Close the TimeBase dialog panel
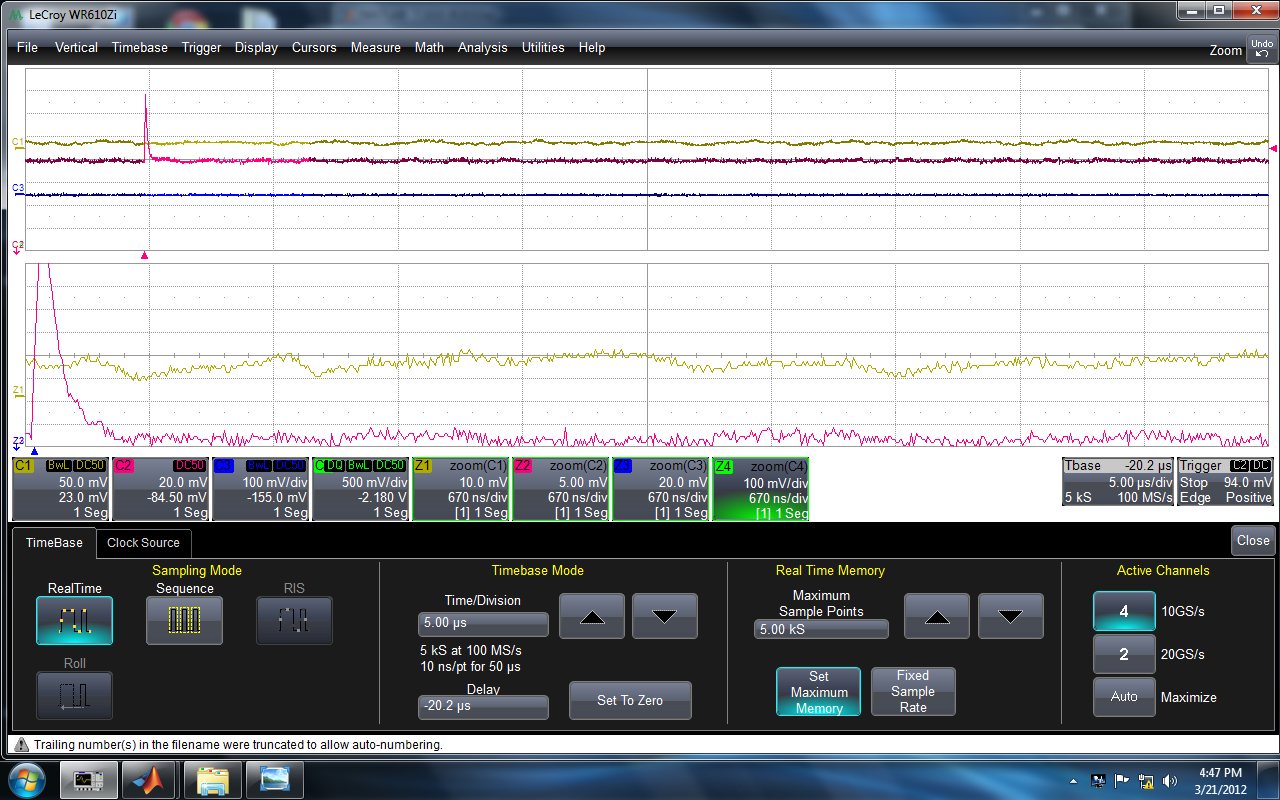 [1253, 540]
